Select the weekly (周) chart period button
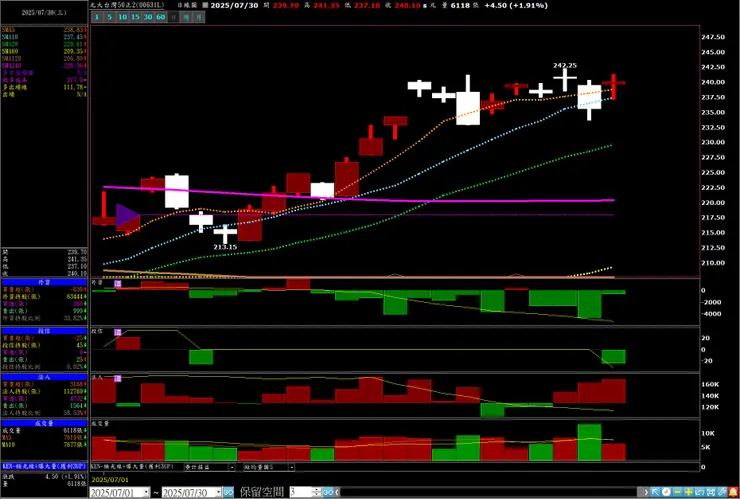This screenshot has height=499, width=740. pos(187,17)
